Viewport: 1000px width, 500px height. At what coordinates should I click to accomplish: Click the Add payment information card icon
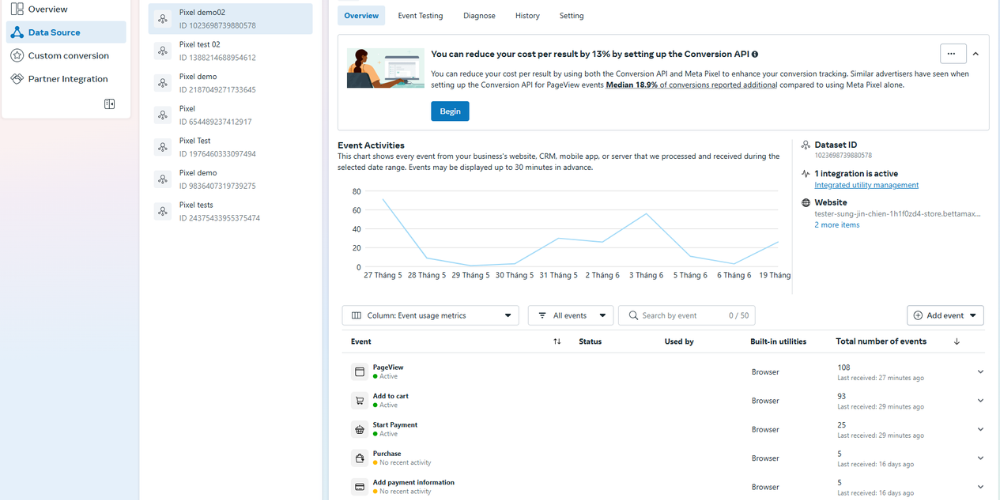(x=360, y=487)
